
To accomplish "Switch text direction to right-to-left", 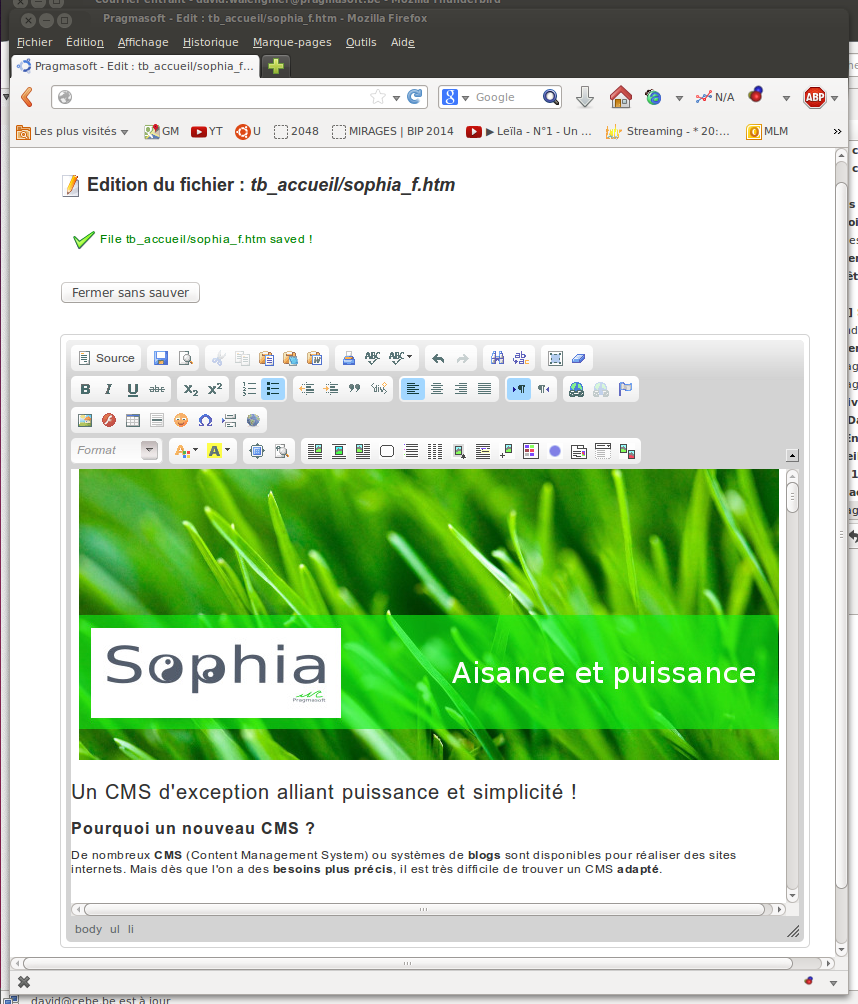I will click(543, 389).
